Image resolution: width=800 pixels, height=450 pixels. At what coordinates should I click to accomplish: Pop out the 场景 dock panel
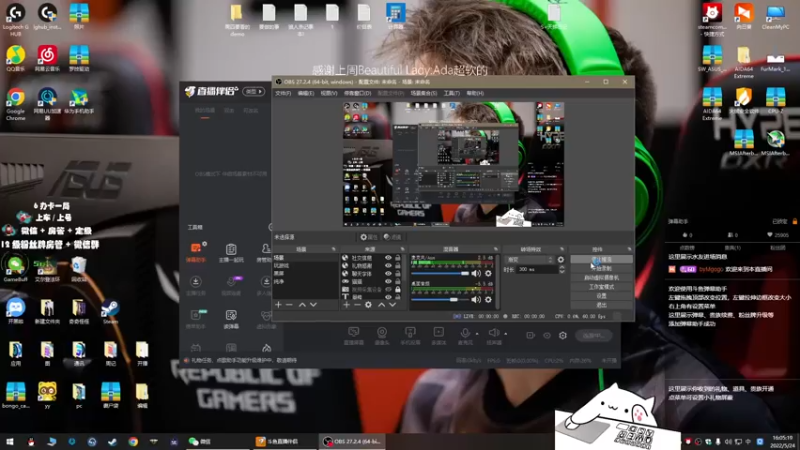[334, 249]
